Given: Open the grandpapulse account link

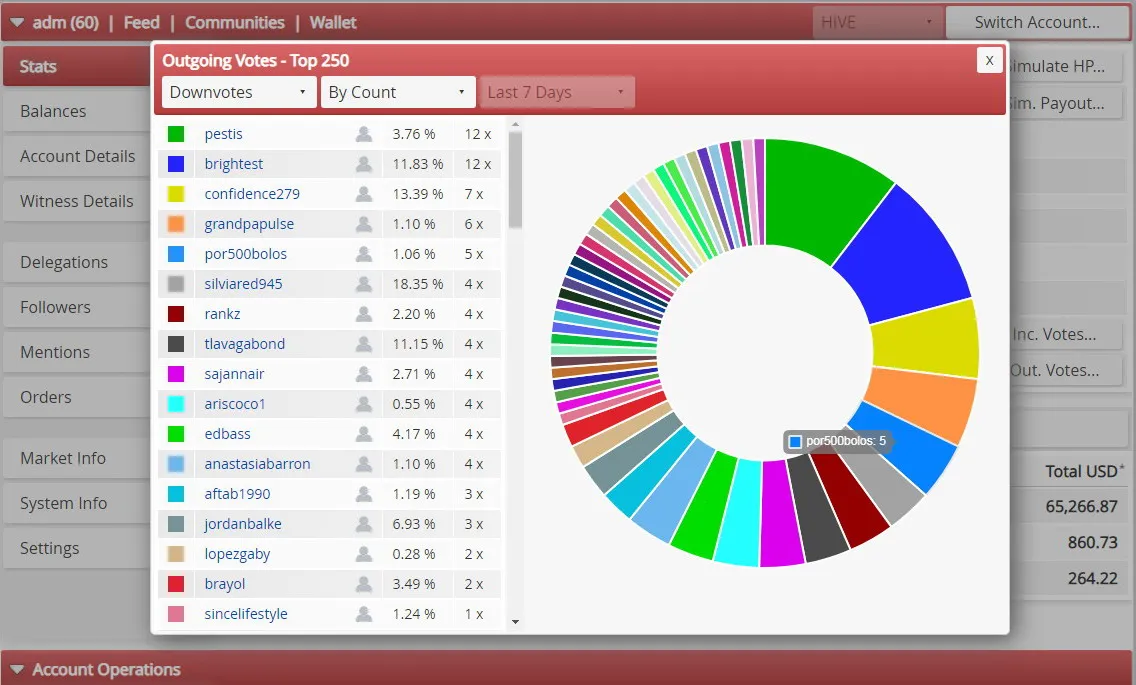Looking at the screenshot, I should [x=249, y=224].
